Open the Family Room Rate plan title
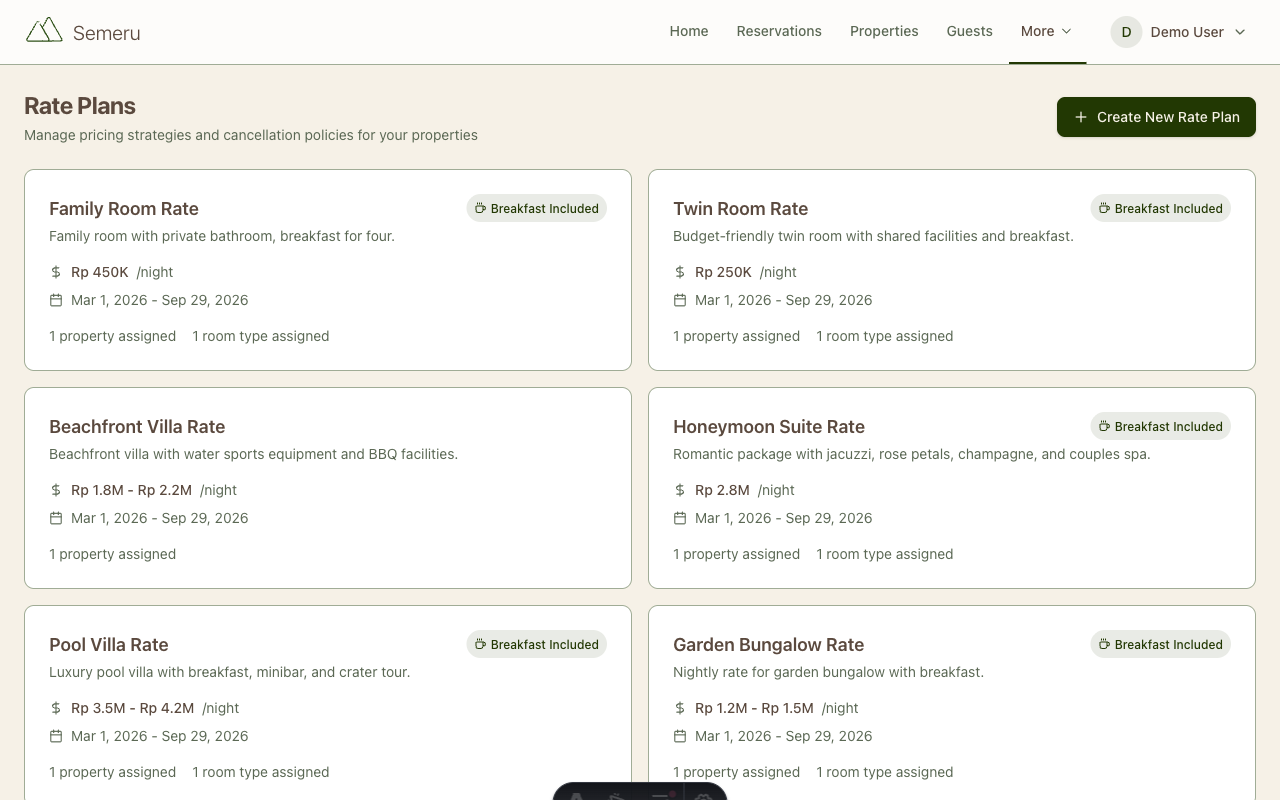 124,209
